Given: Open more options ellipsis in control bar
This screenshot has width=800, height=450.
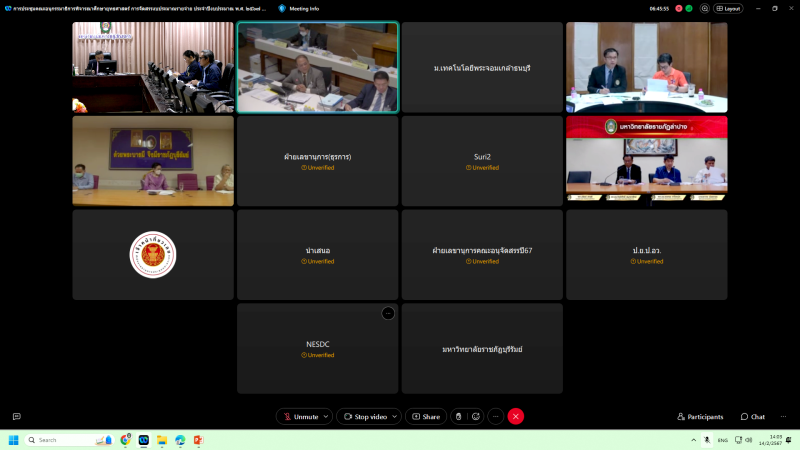Looking at the screenshot, I should 495,416.
